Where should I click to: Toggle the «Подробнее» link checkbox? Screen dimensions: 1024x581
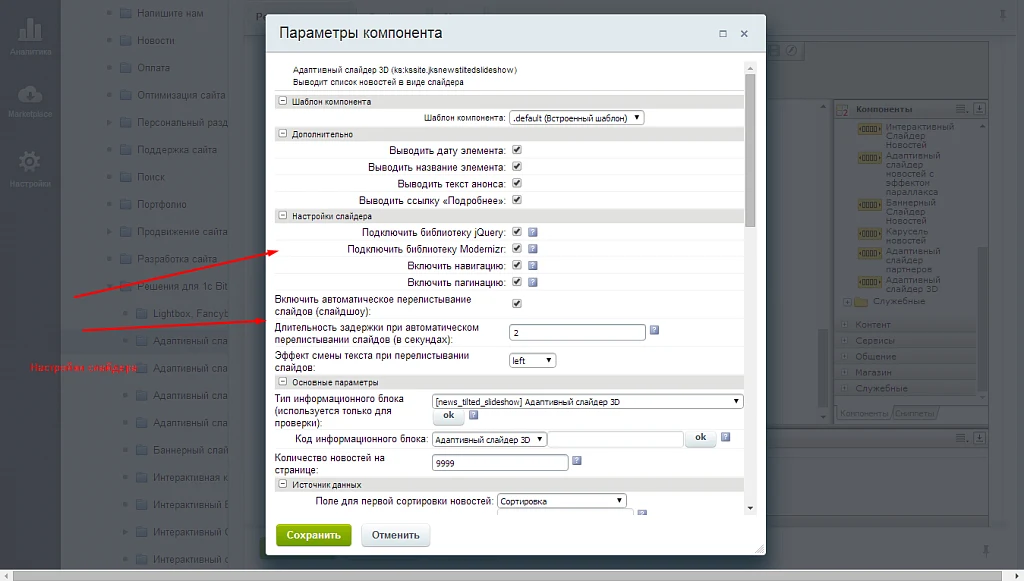(x=517, y=200)
